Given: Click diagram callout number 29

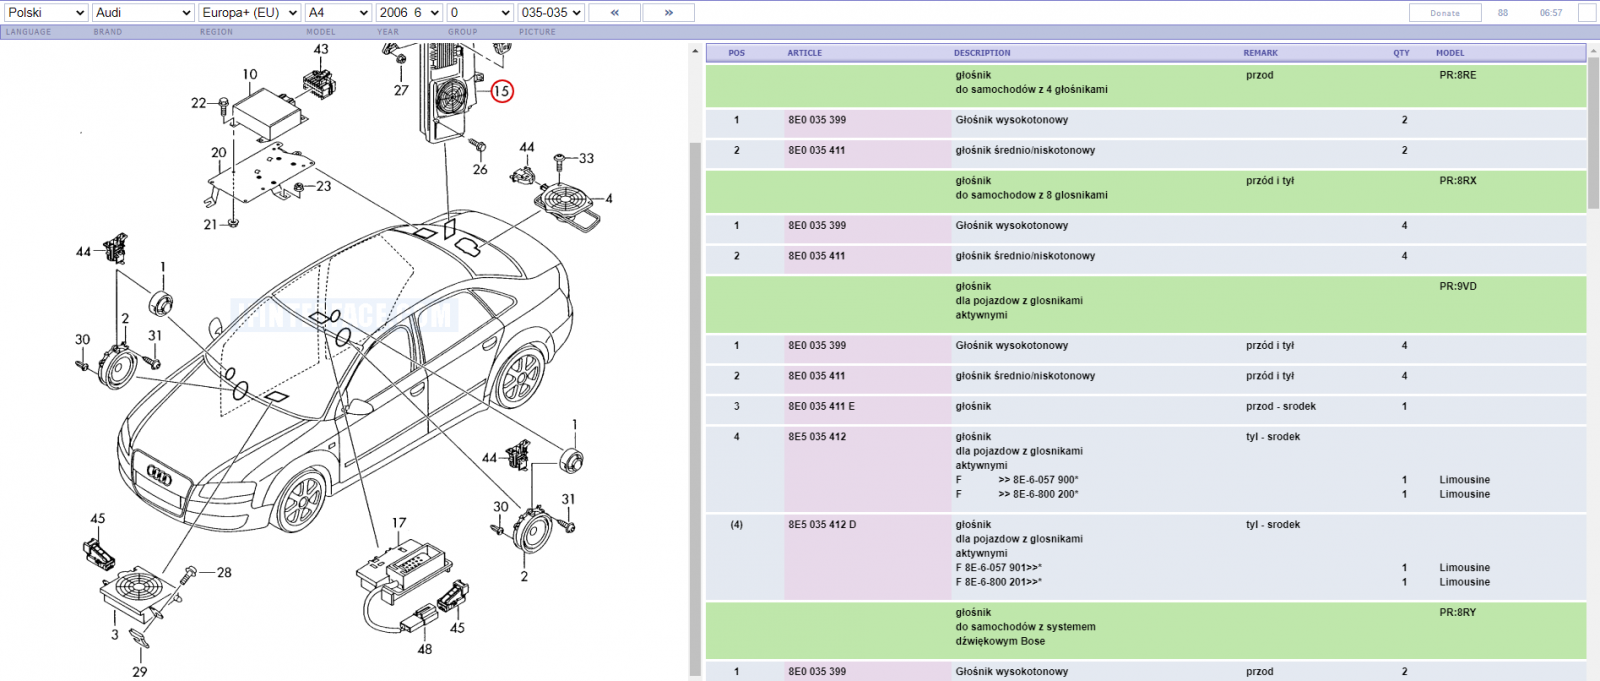Looking at the screenshot, I should (140, 671).
